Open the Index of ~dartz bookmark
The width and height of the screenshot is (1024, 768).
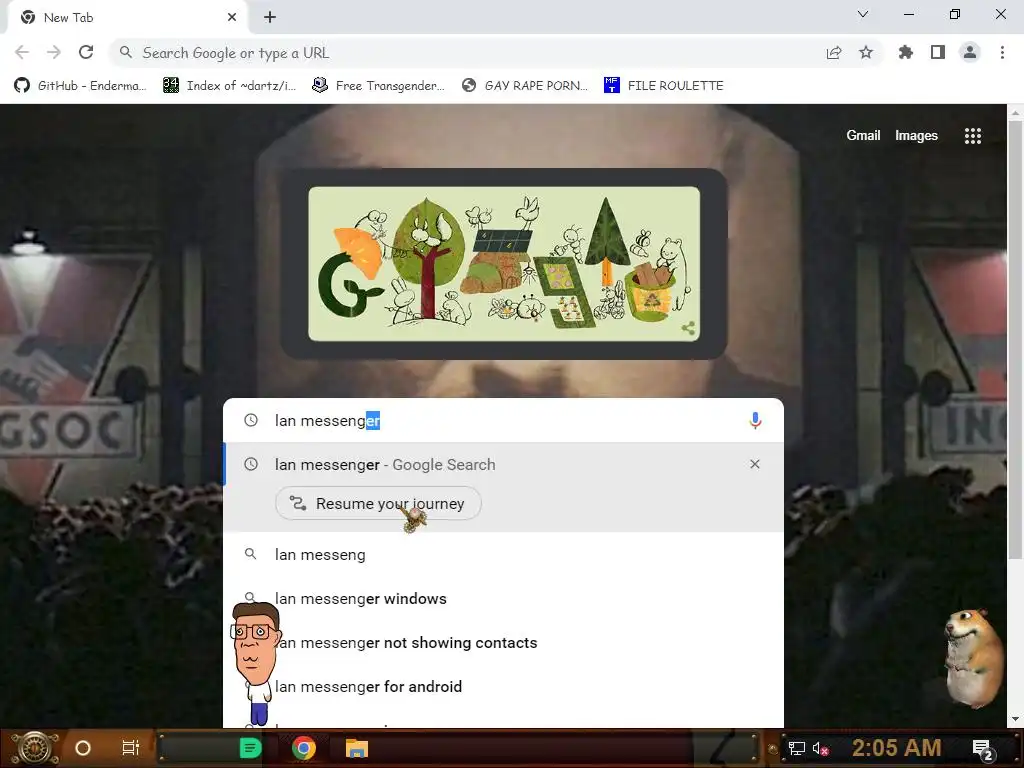[229, 86]
